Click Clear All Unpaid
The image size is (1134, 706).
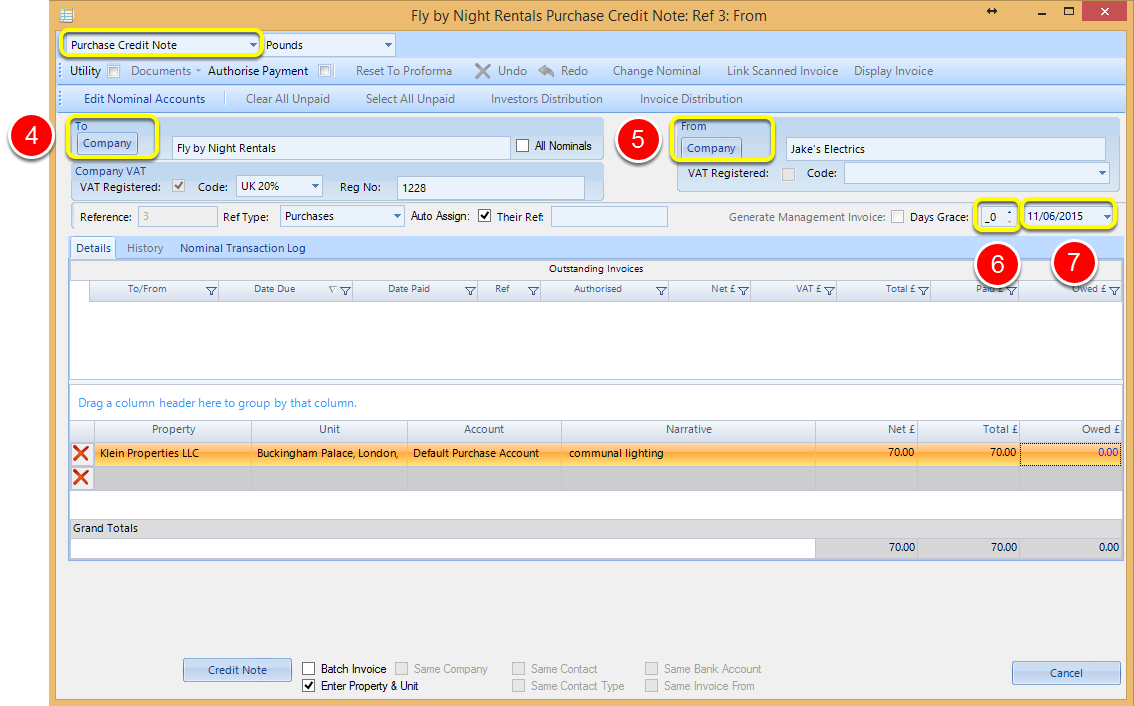pyautogui.click(x=287, y=98)
